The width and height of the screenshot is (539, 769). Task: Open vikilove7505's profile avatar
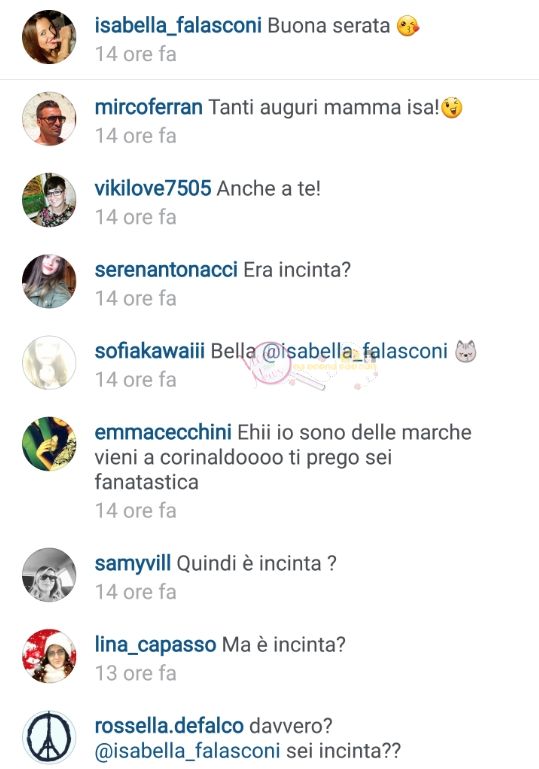pyautogui.click(x=49, y=200)
